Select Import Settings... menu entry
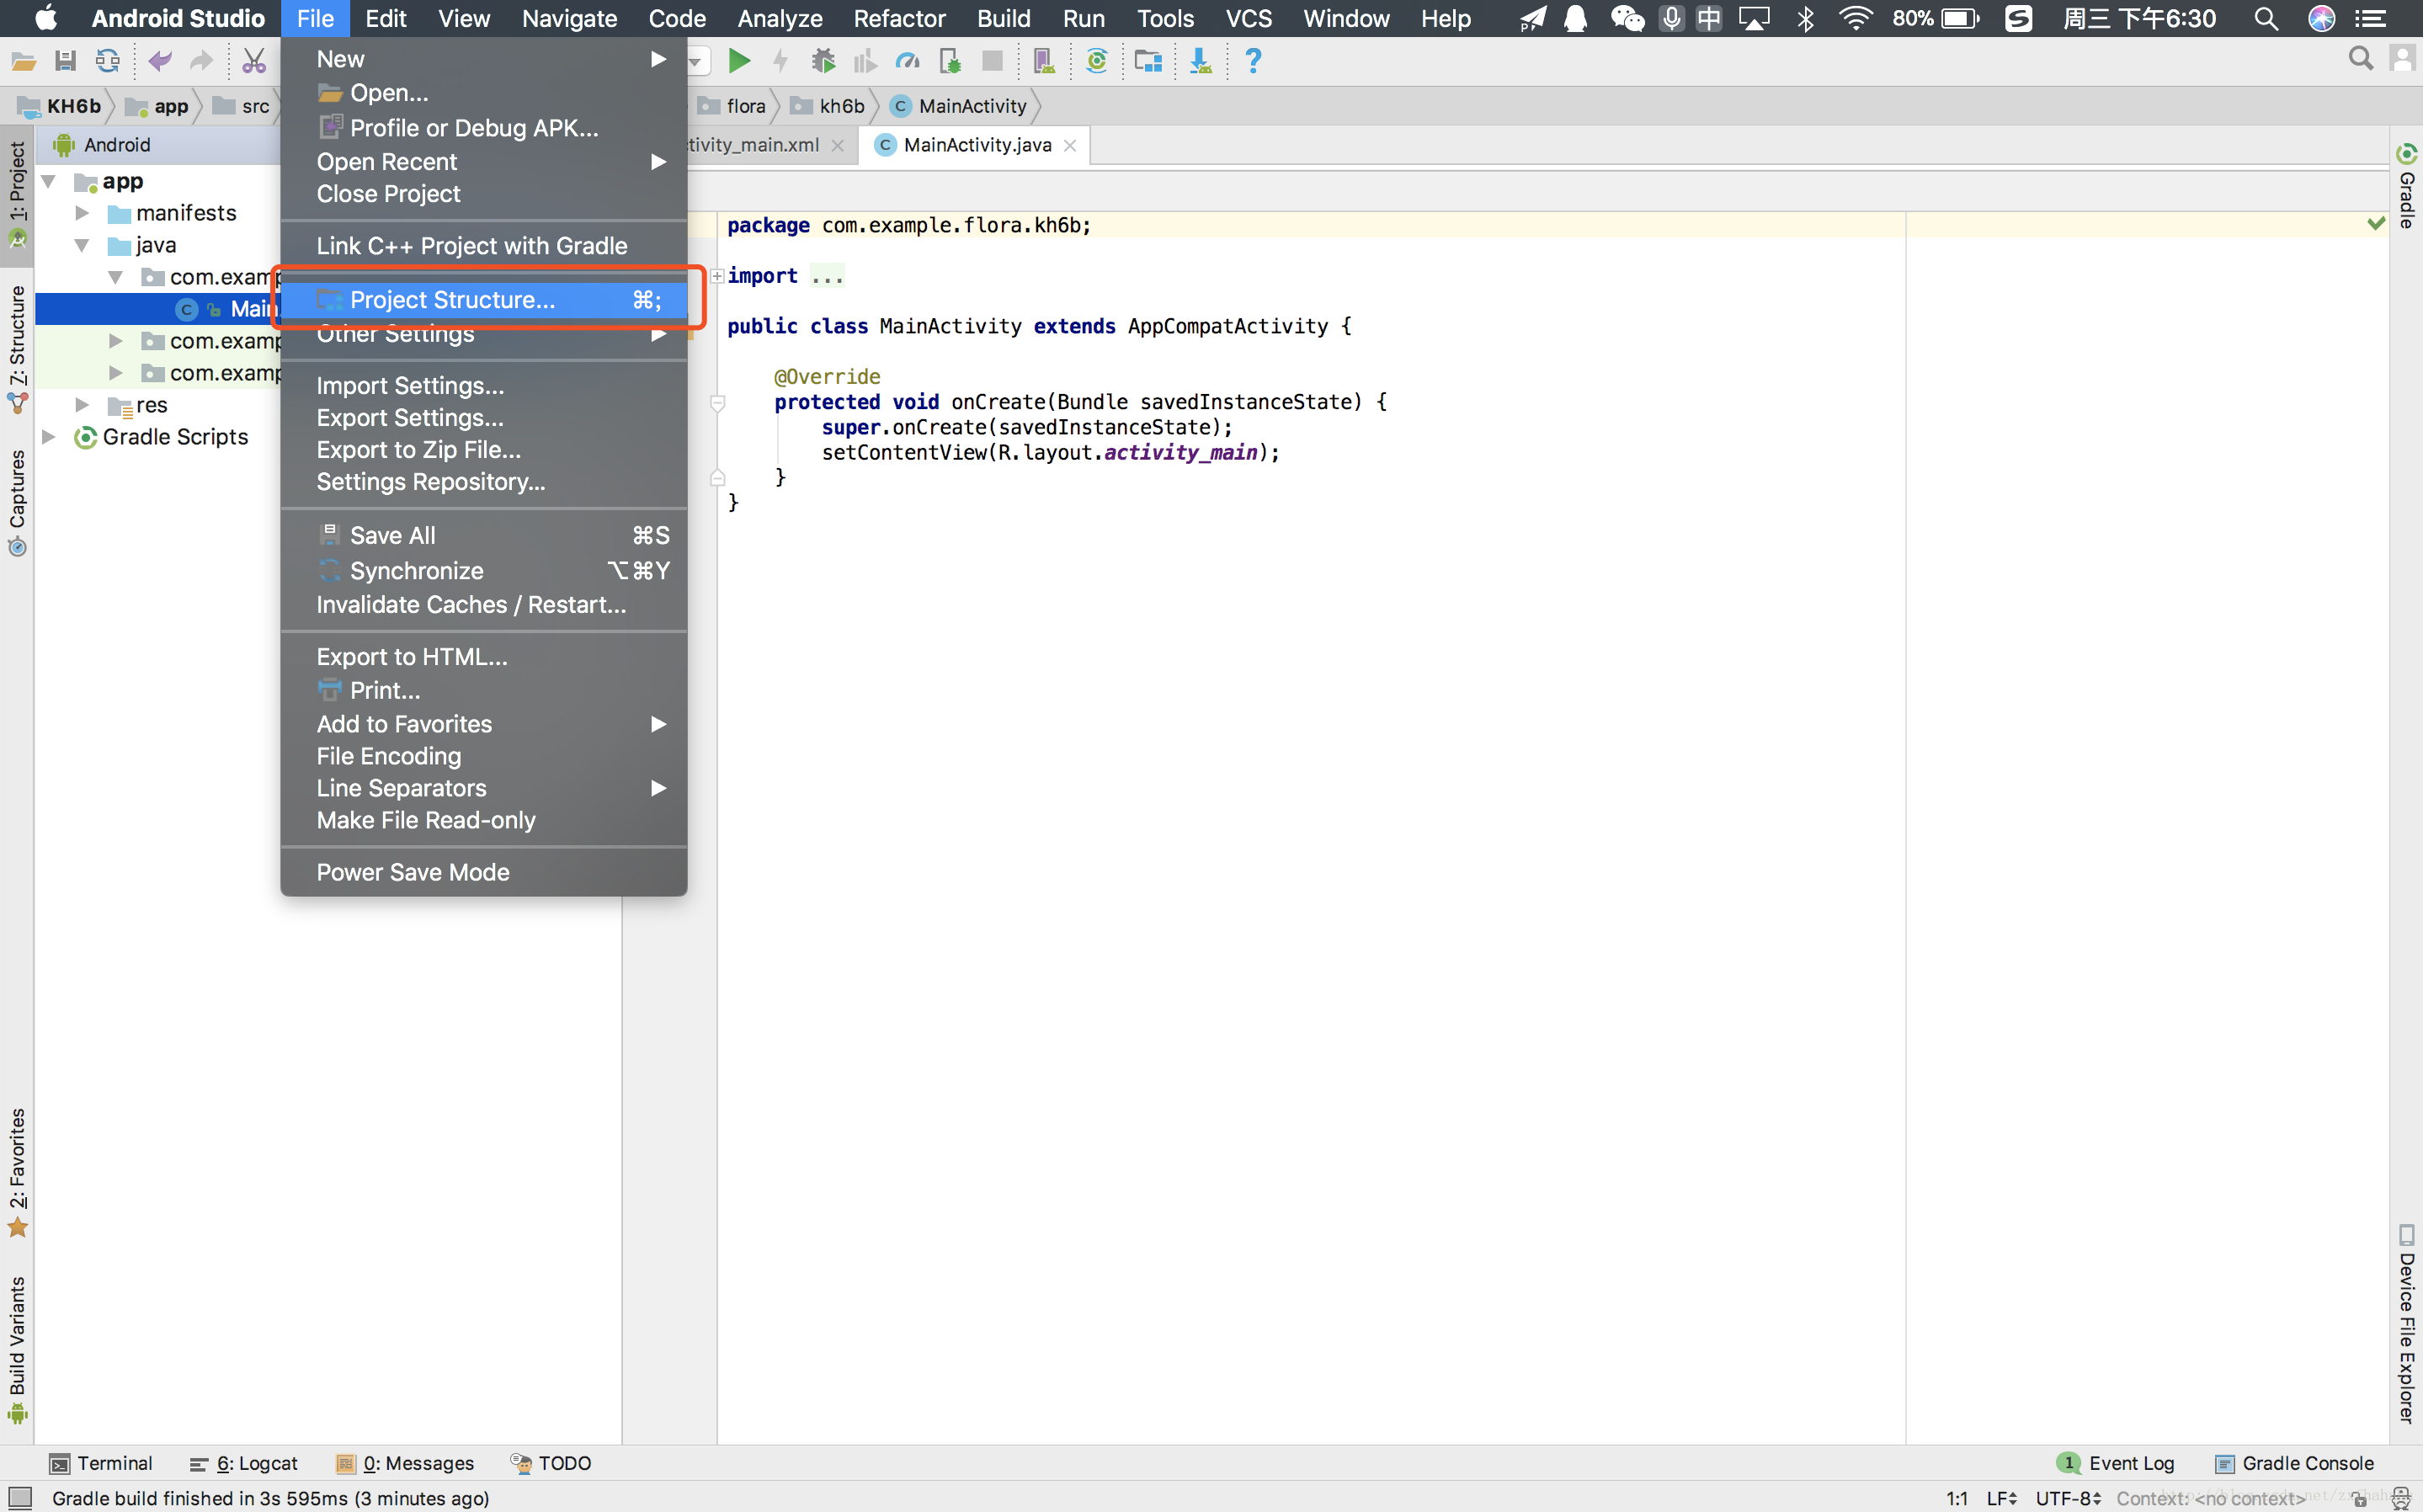Screen dimensions: 2423x1512 [x=484, y=386]
